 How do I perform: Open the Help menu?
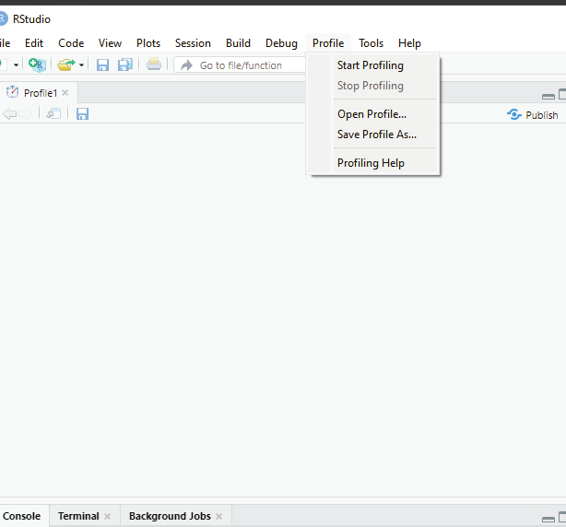coord(410,43)
